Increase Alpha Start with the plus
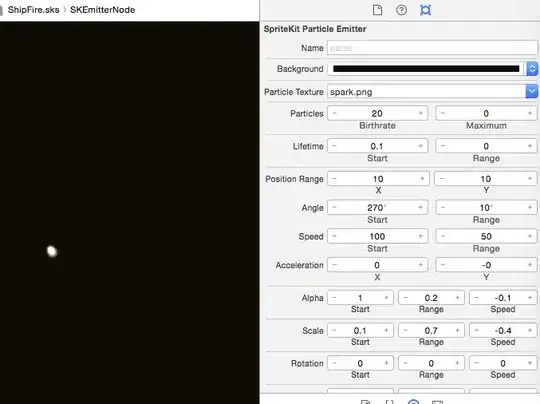 pos(386,298)
